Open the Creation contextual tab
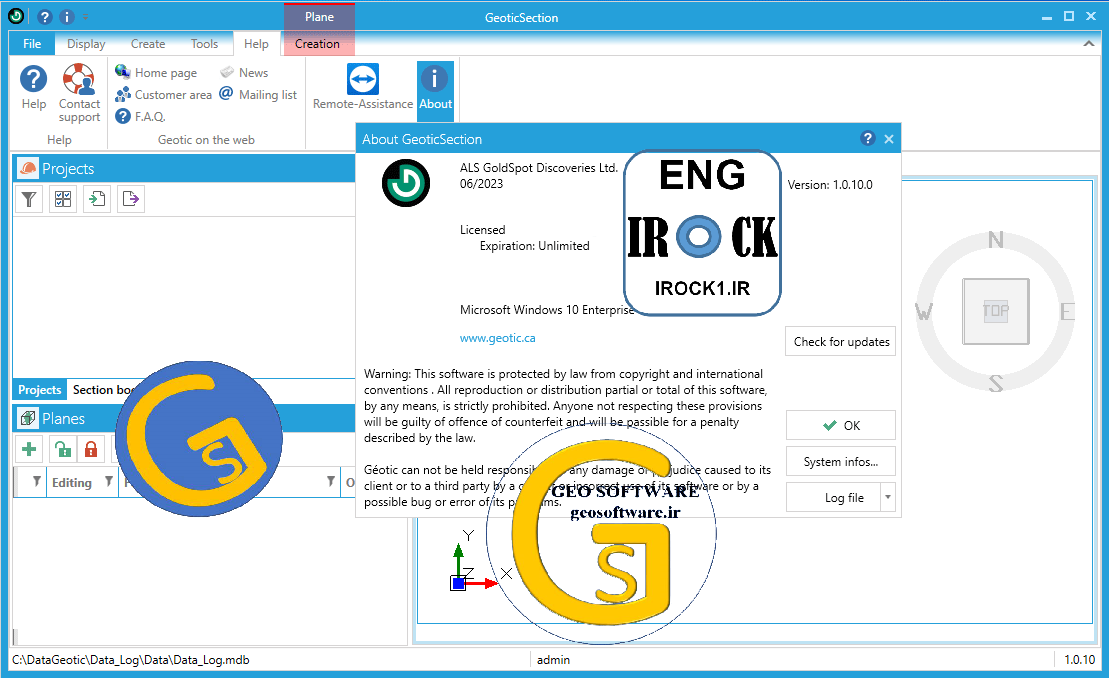1109x678 pixels. coord(318,43)
